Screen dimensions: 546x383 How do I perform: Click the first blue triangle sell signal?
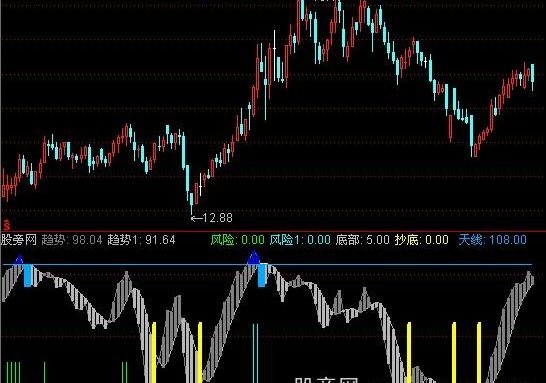(x=19, y=259)
